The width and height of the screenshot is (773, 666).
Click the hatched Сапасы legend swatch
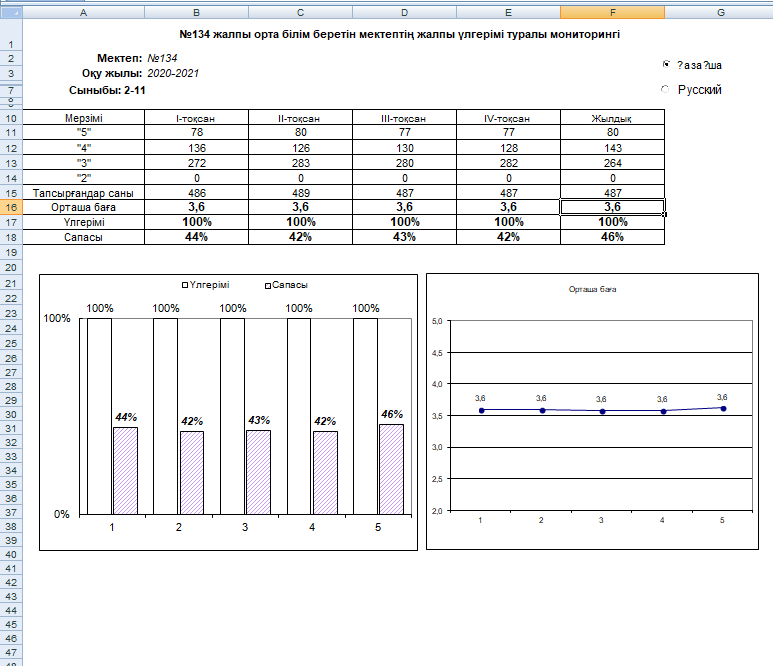point(267,285)
